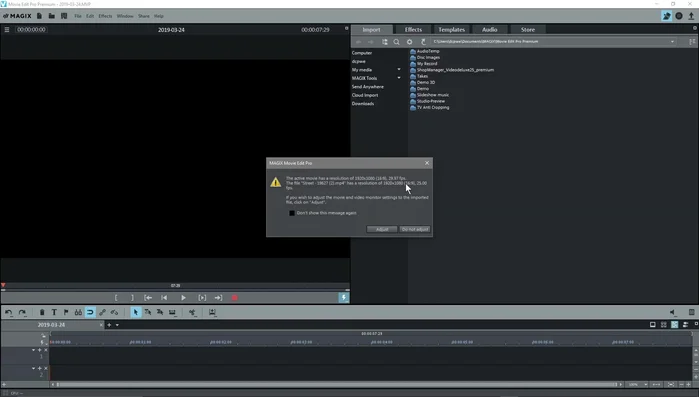Click the Undo arrow
699x397 pixels.
point(8,312)
